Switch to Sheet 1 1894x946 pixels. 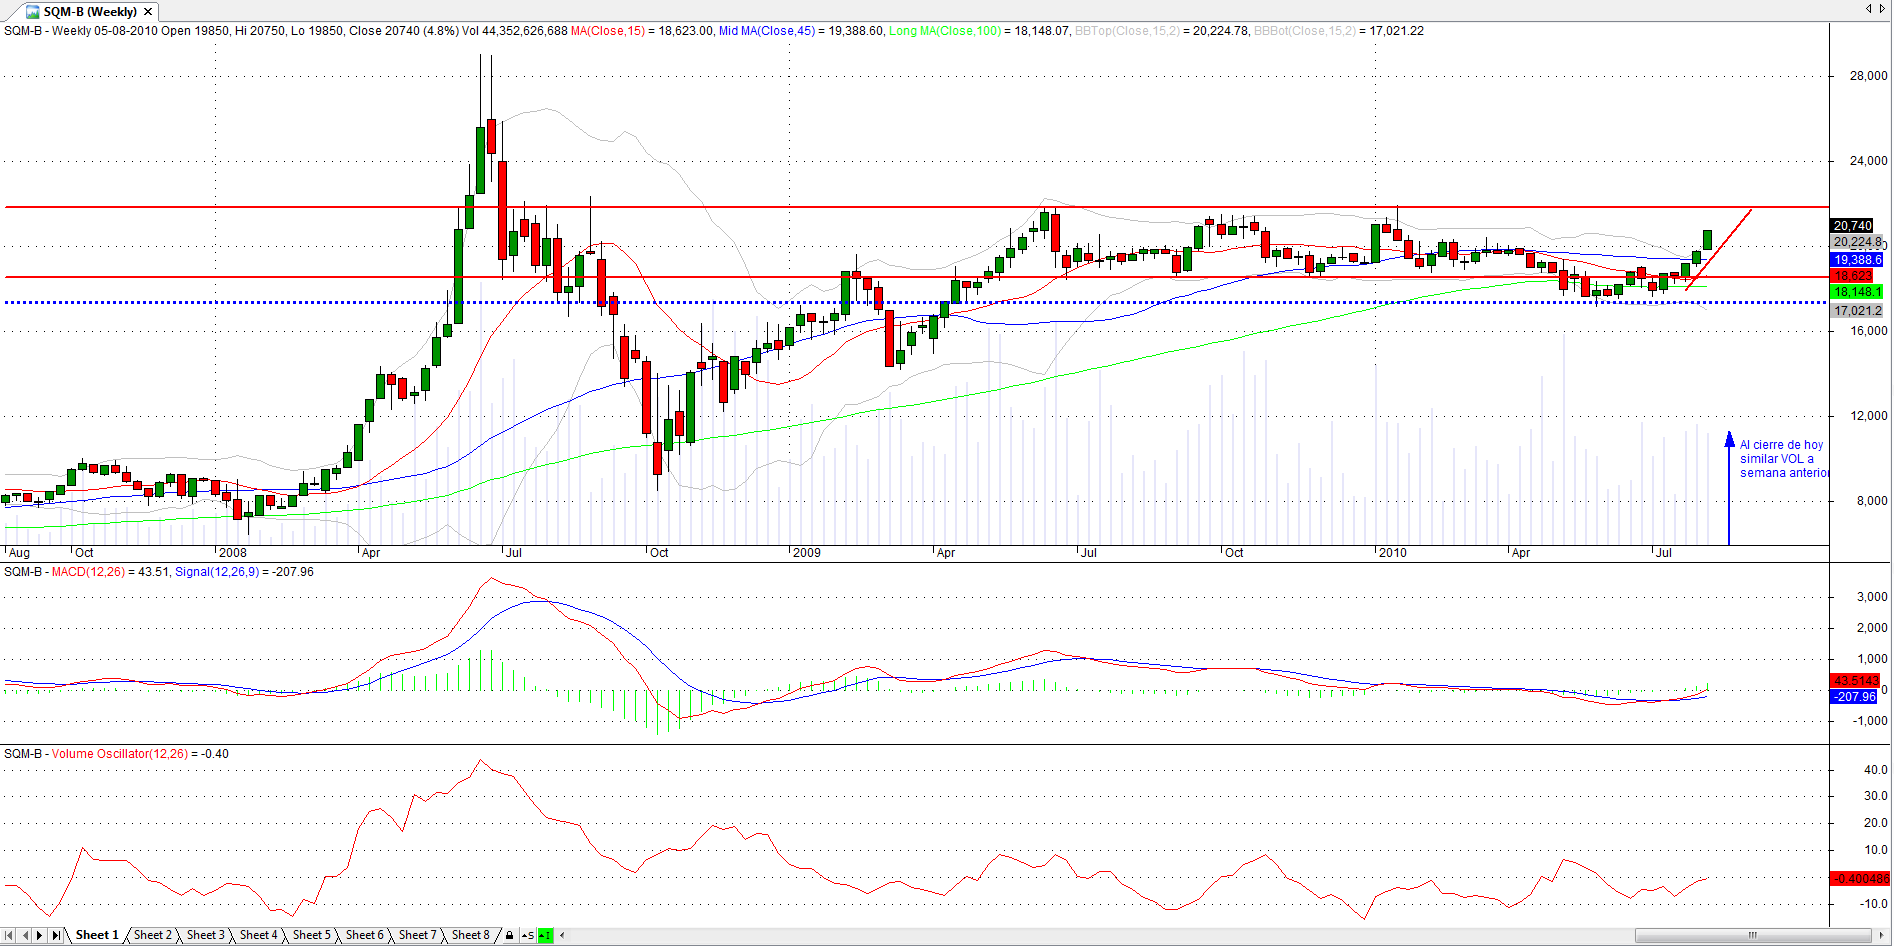click(x=97, y=935)
